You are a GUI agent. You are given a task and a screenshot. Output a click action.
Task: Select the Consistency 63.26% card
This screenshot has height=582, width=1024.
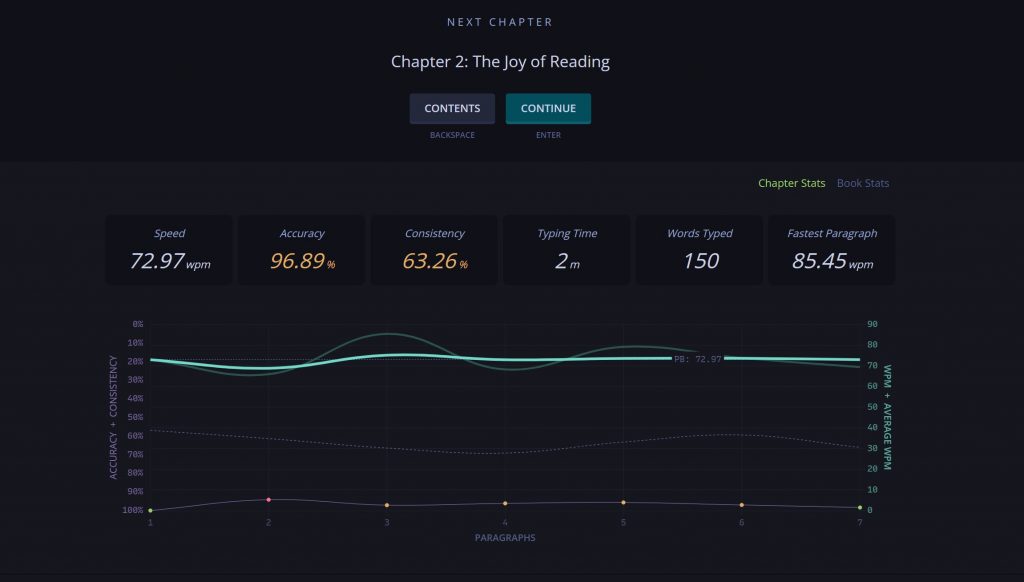[434, 250]
